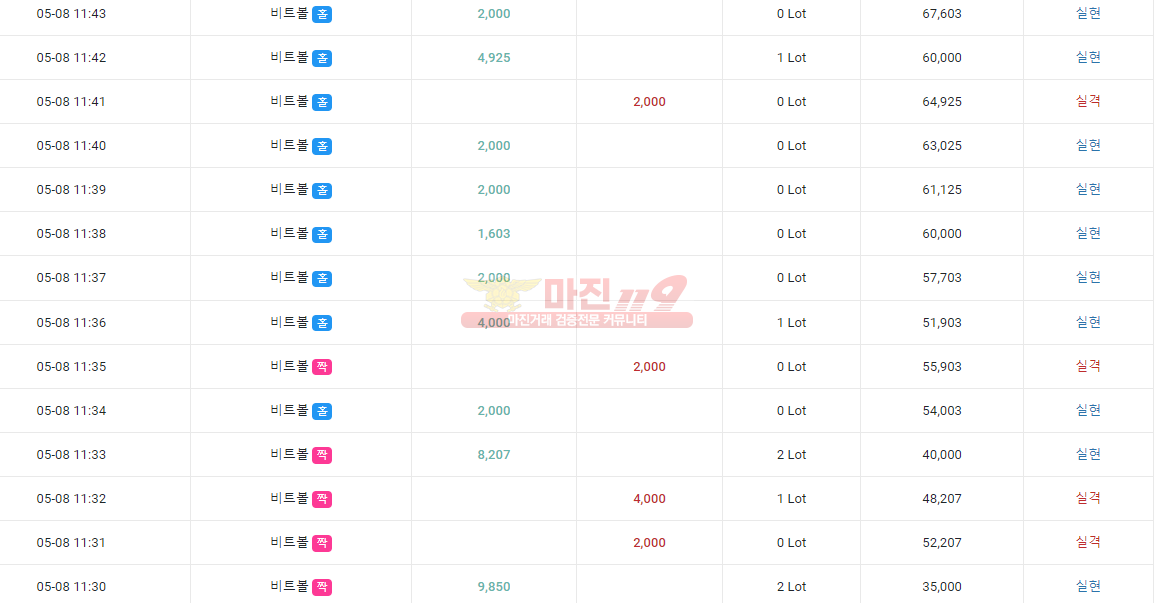Open the 실현 status in the 11:43 row
Screen dimensions: 1154x603
coord(1088,13)
